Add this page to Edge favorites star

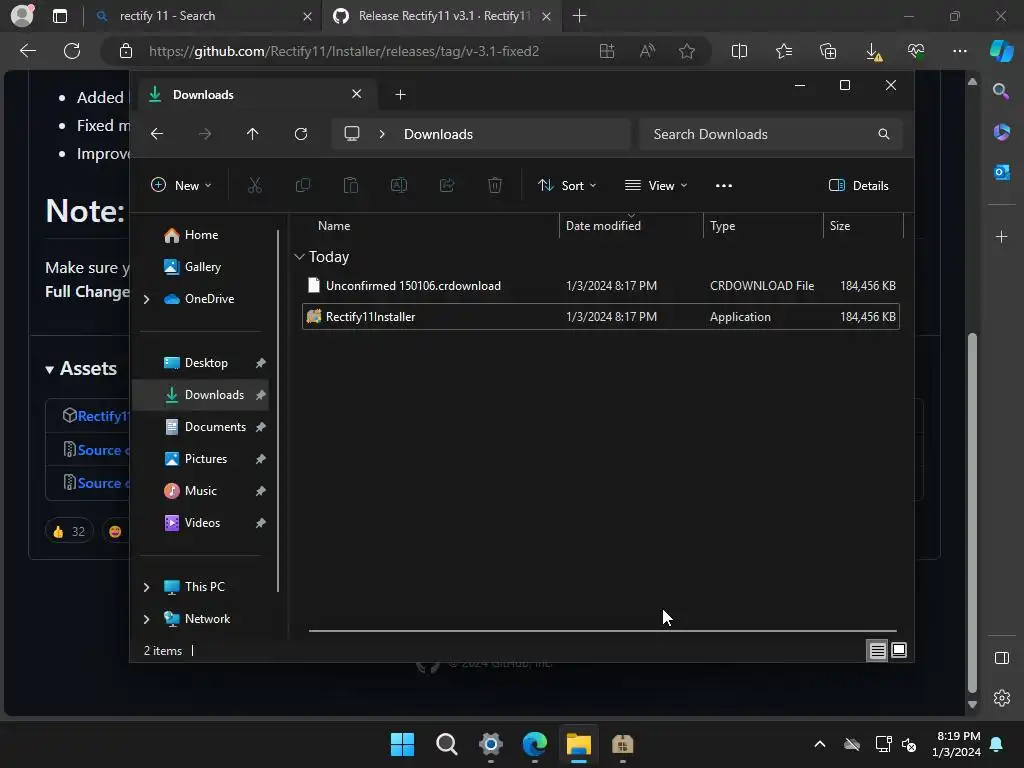point(686,51)
